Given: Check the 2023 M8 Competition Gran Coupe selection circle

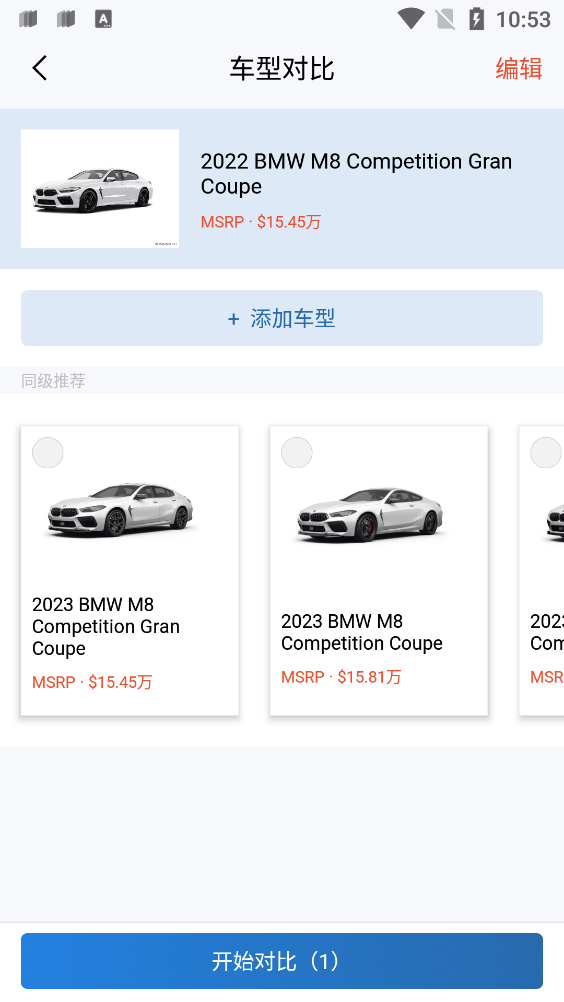Looking at the screenshot, I should (48, 452).
